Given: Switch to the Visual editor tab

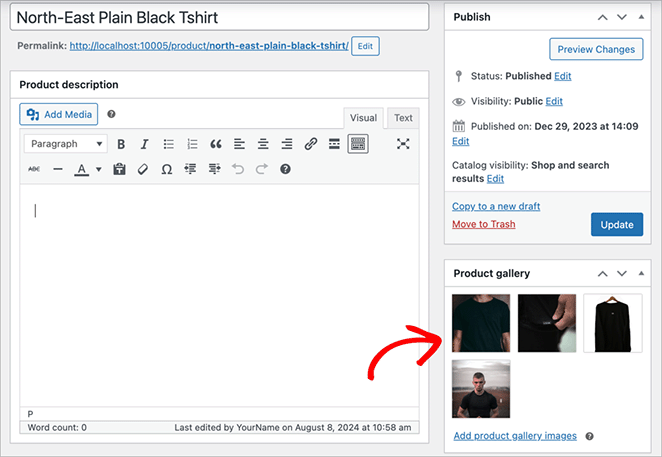Looking at the screenshot, I should 363,118.
